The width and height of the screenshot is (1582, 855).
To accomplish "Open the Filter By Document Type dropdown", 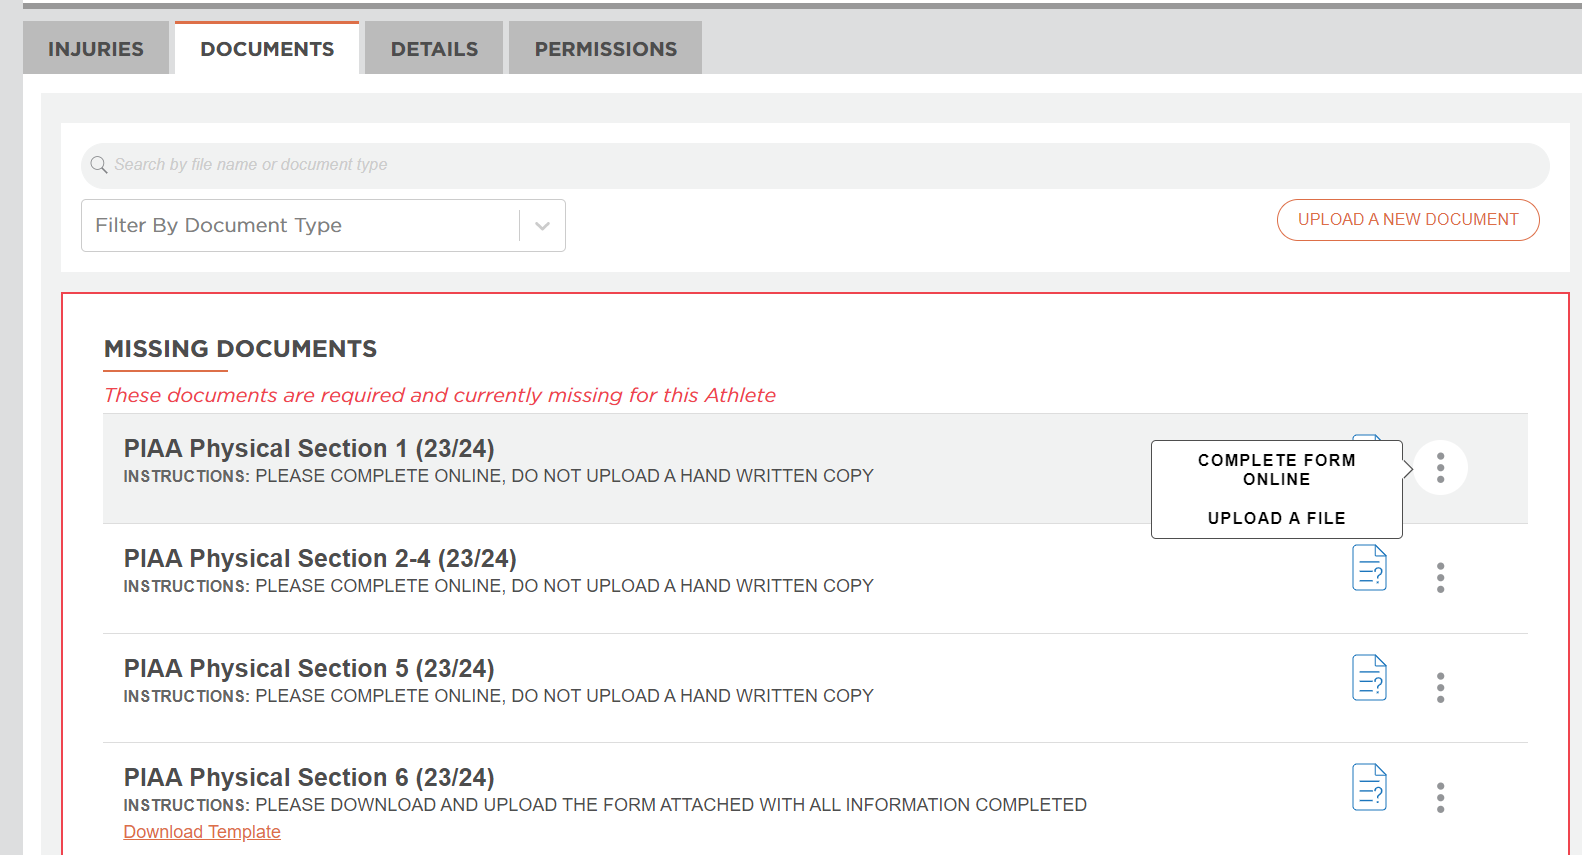I will (x=323, y=225).
